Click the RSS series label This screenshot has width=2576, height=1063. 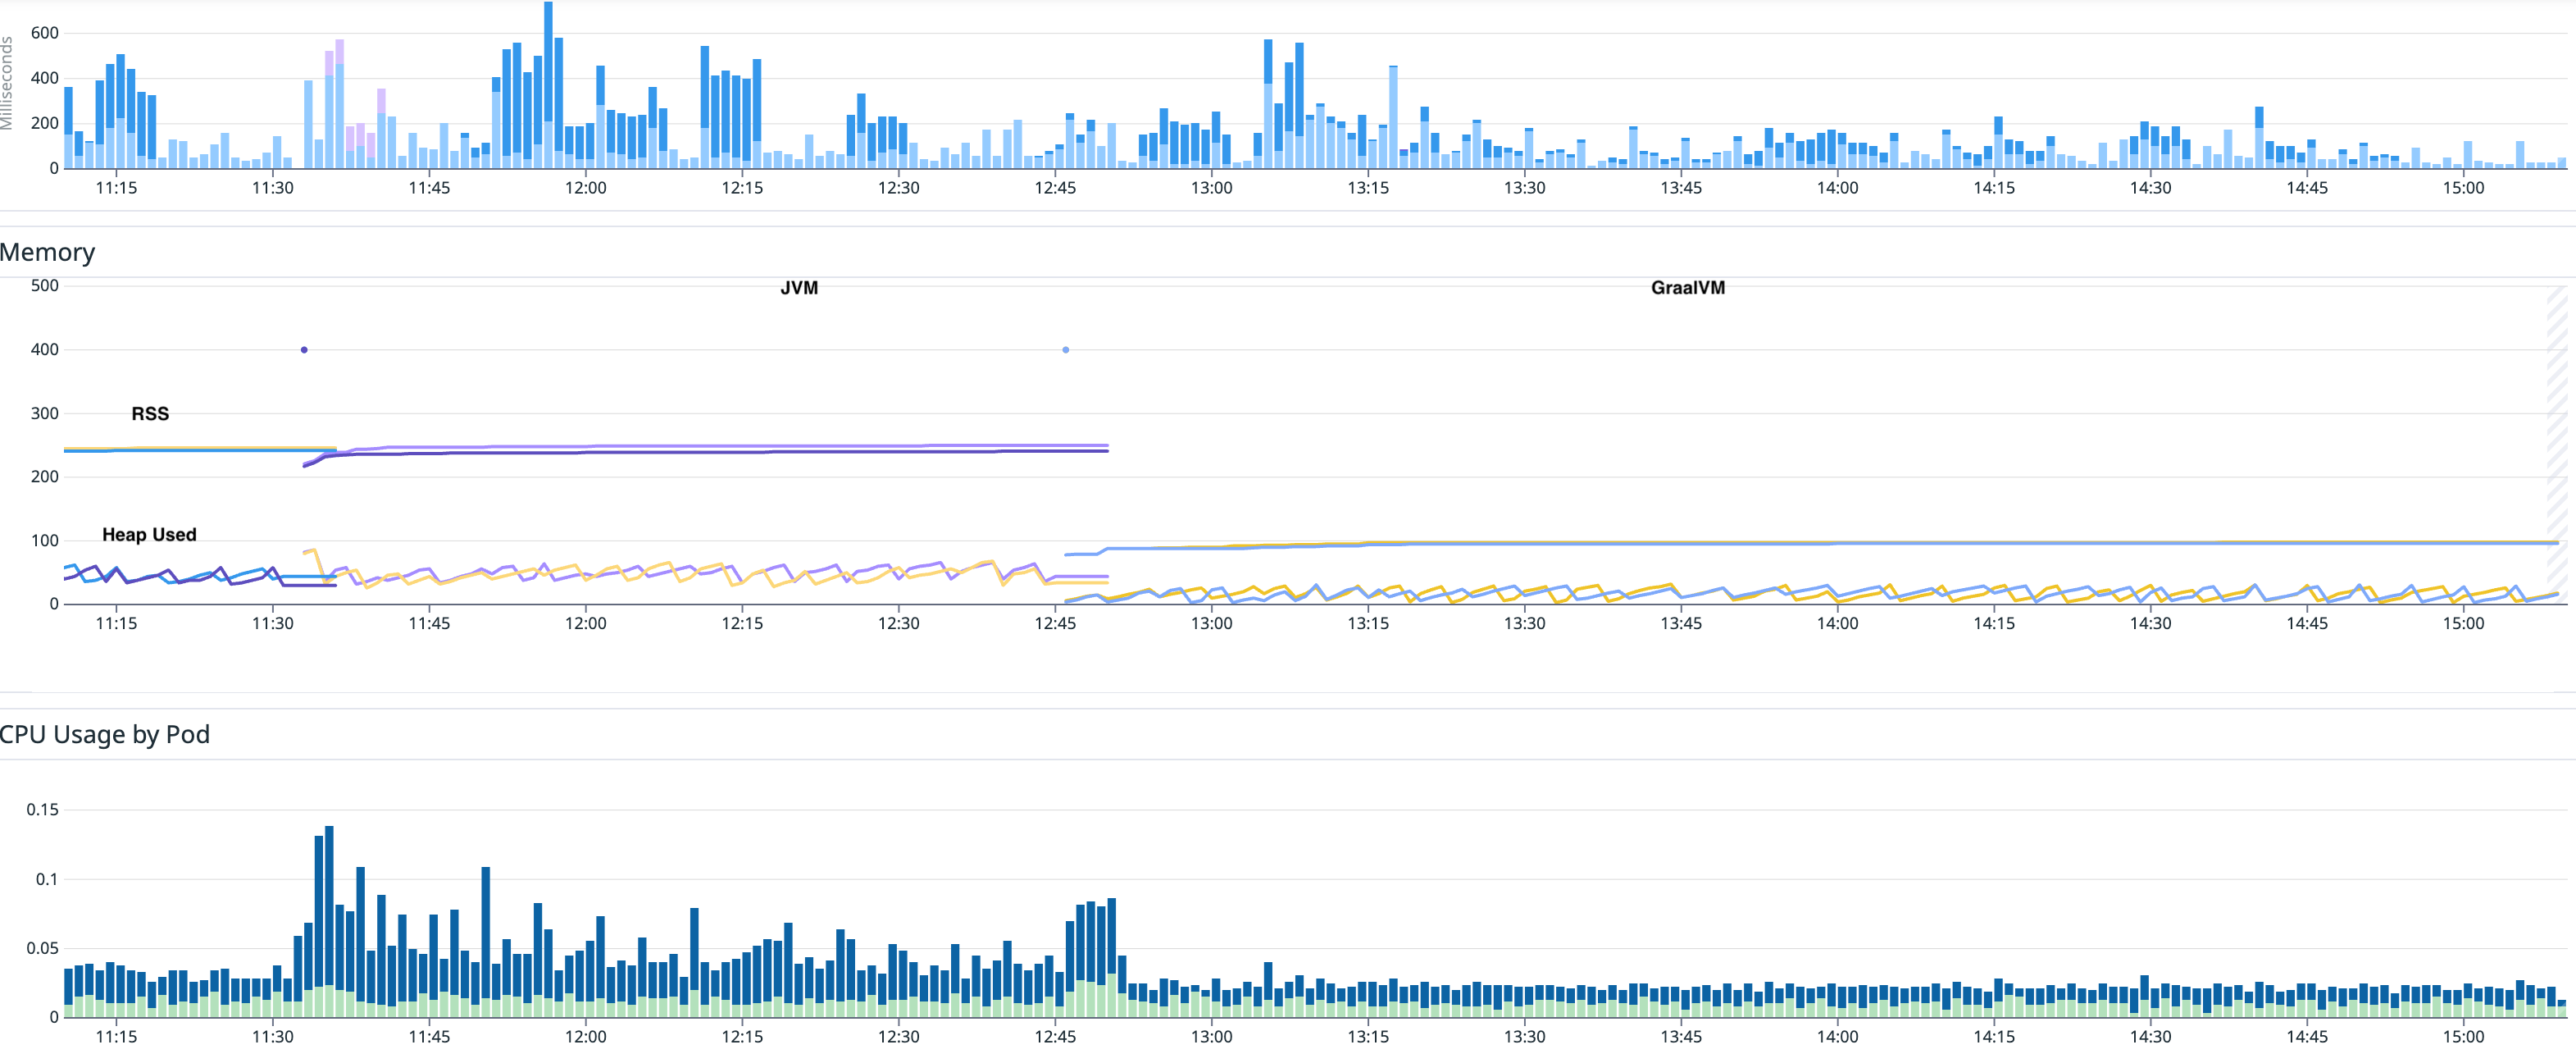[150, 412]
